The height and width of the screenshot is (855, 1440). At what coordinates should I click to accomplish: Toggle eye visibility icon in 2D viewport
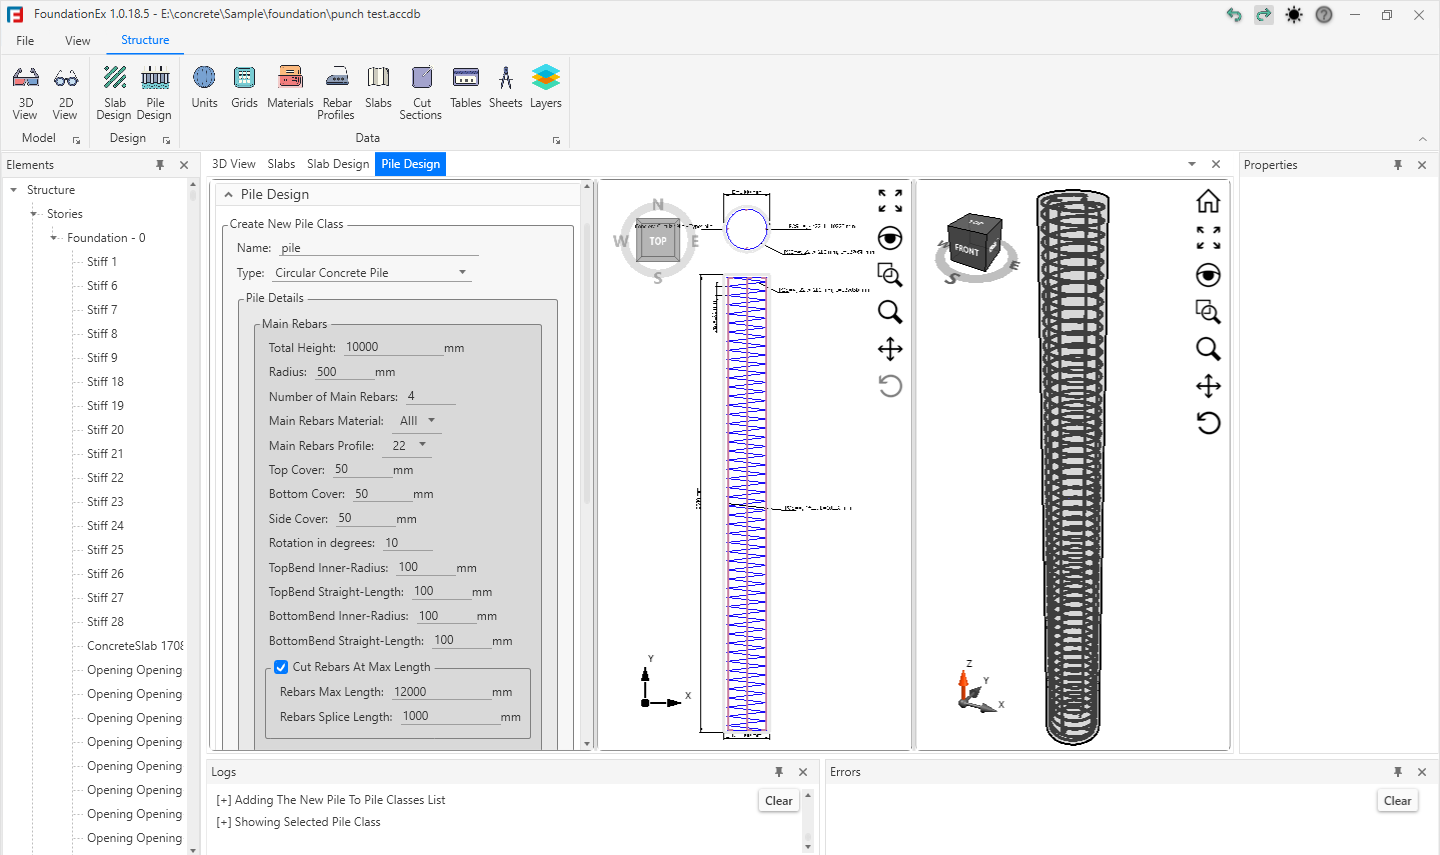(x=890, y=238)
